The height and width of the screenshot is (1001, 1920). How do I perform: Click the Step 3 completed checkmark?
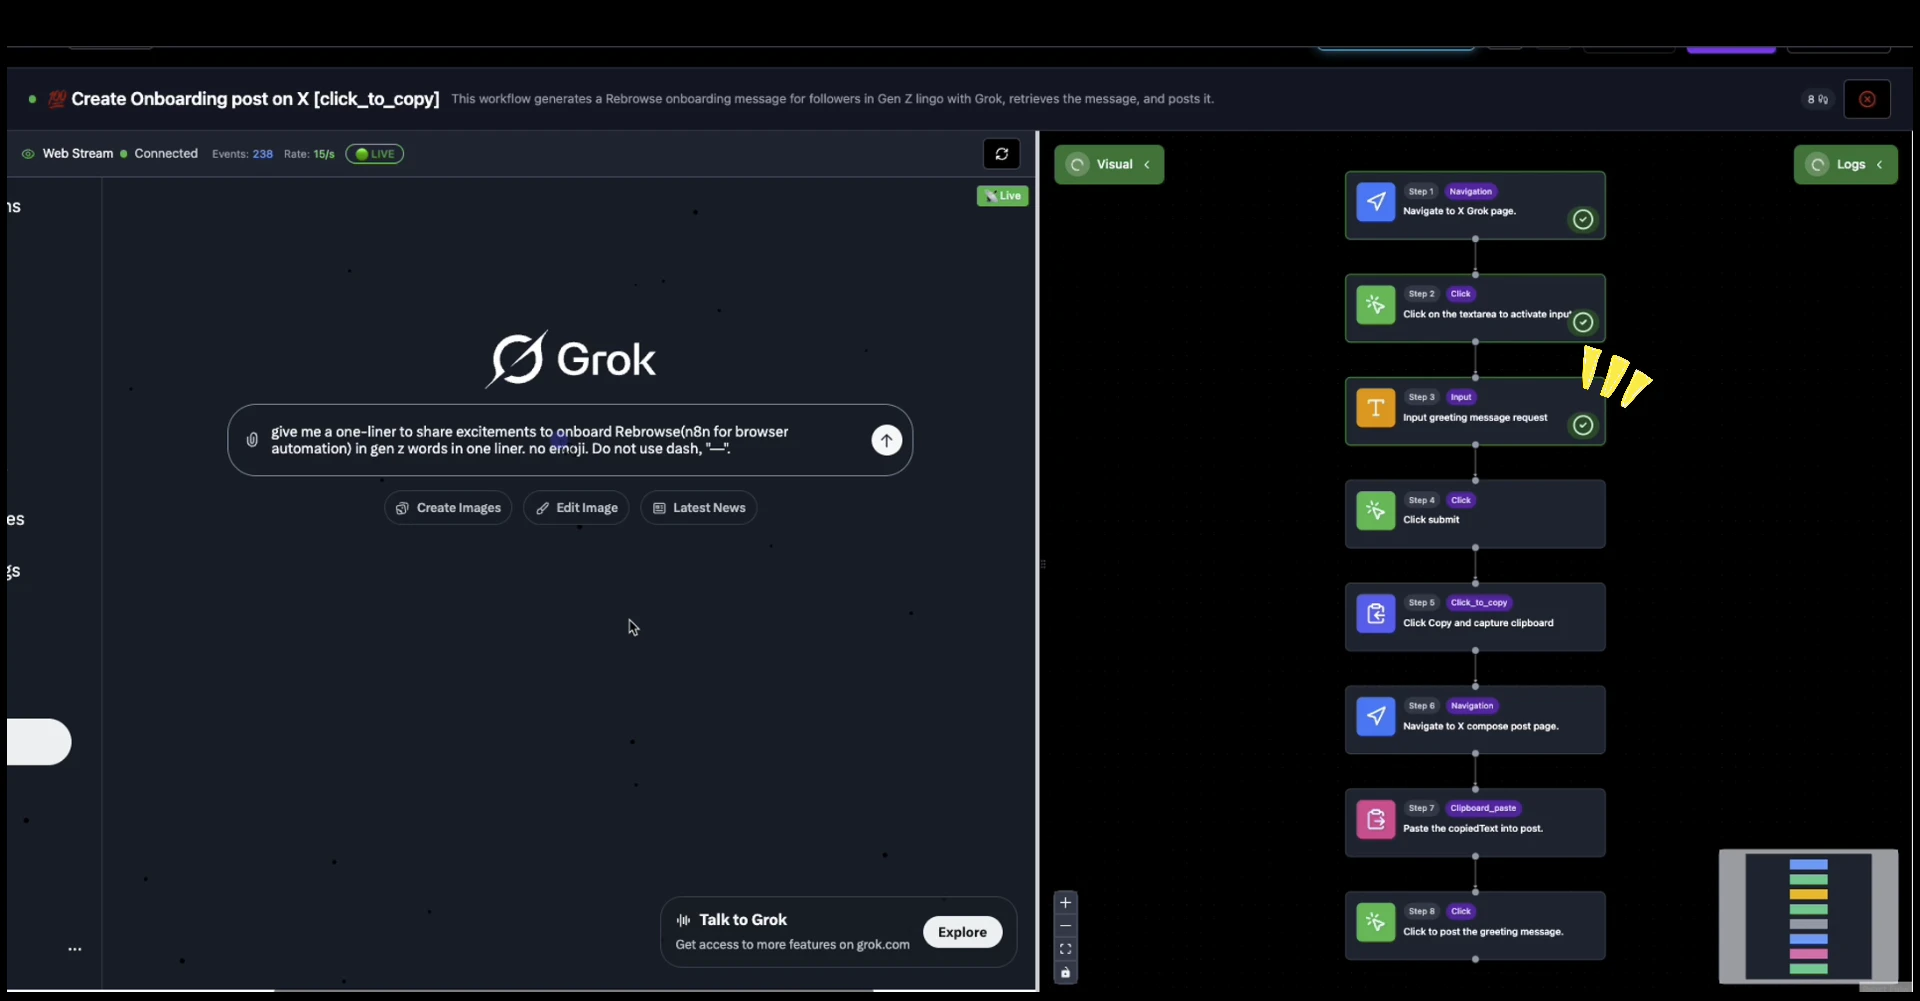1583,425
